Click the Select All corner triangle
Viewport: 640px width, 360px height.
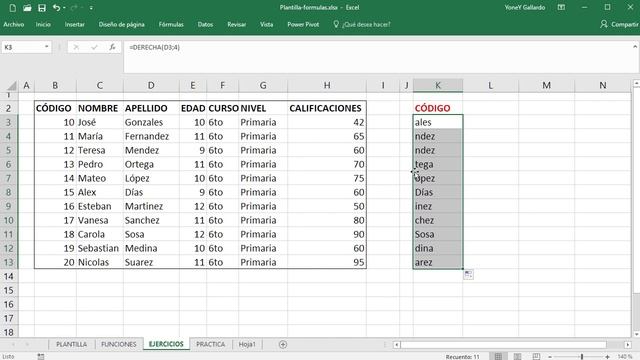coord(11,86)
